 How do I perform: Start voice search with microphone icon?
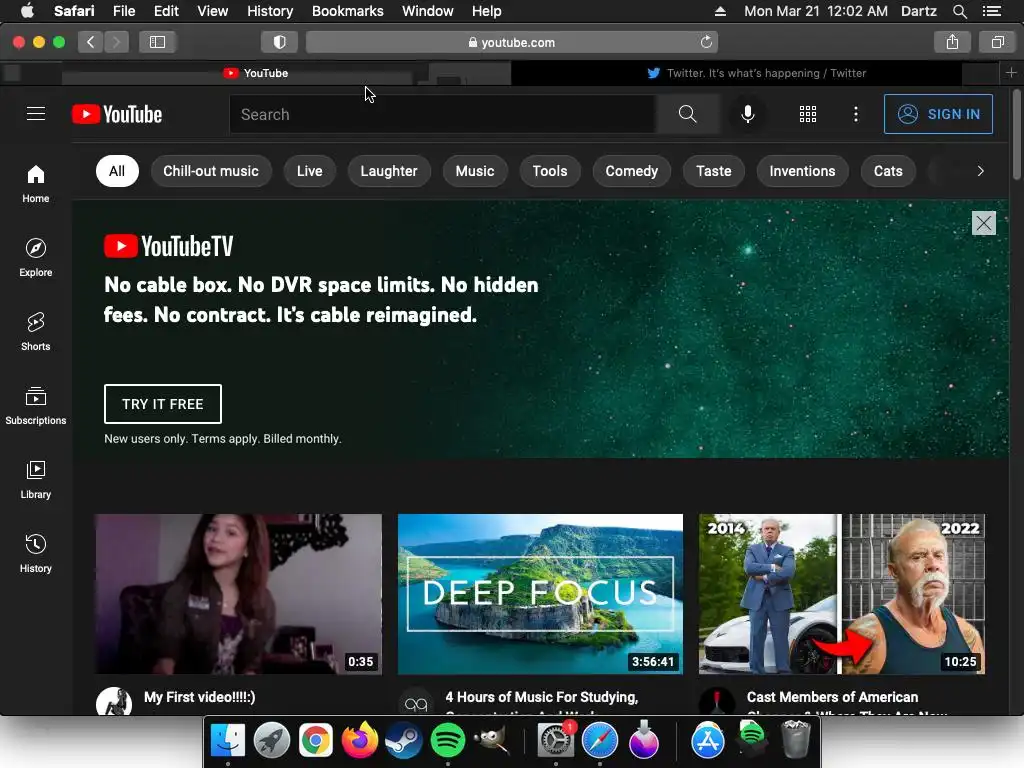(x=748, y=114)
